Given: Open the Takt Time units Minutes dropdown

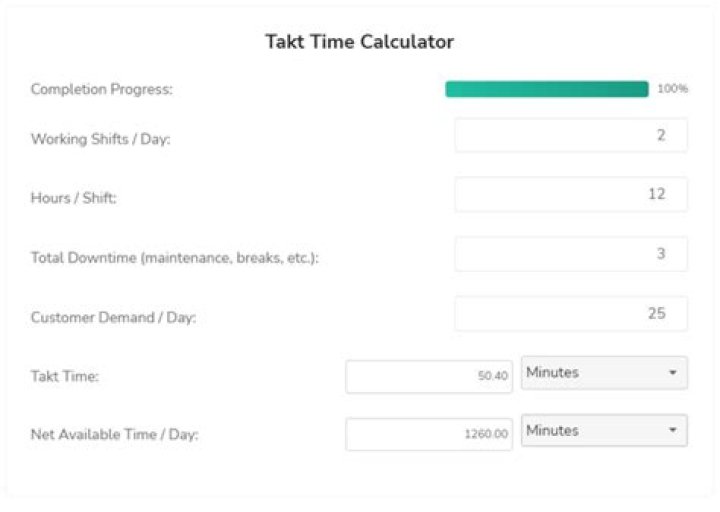Looking at the screenshot, I should tap(603, 373).
